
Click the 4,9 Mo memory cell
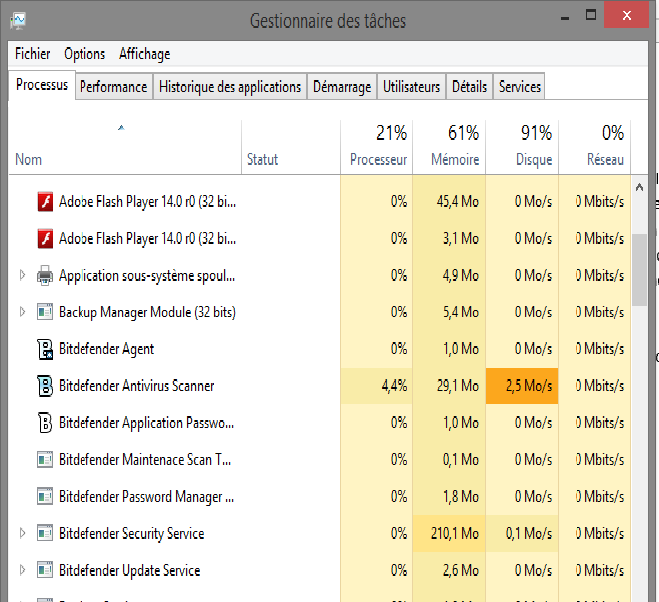[449, 275]
